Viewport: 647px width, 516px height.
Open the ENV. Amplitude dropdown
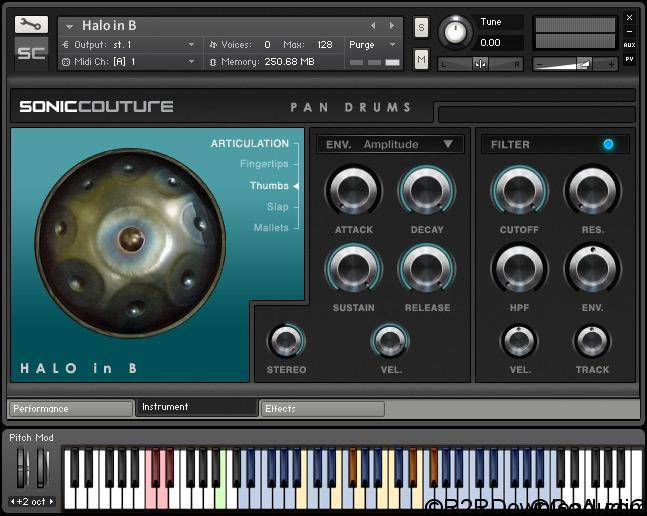[x=391, y=145]
